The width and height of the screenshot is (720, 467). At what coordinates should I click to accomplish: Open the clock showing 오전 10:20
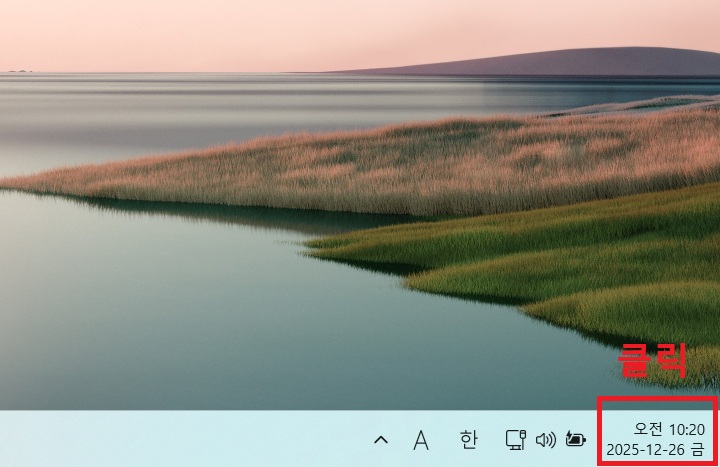tap(669, 429)
